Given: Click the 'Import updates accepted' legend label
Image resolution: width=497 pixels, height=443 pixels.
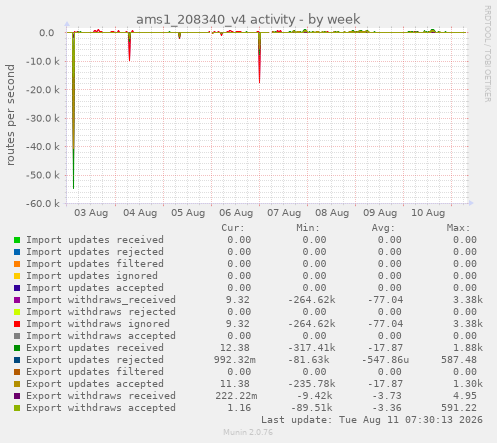Looking at the screenshot, I should [x=95, y=288].
